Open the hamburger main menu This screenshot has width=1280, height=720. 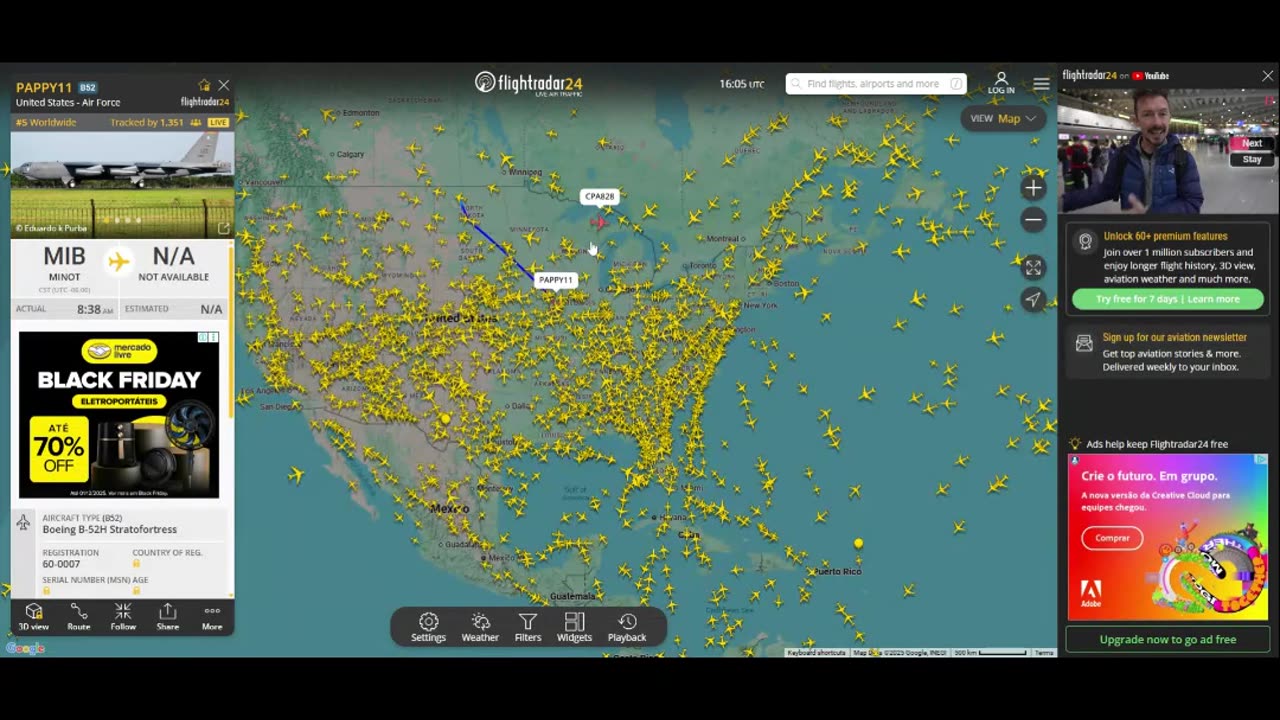[1041, 84]
